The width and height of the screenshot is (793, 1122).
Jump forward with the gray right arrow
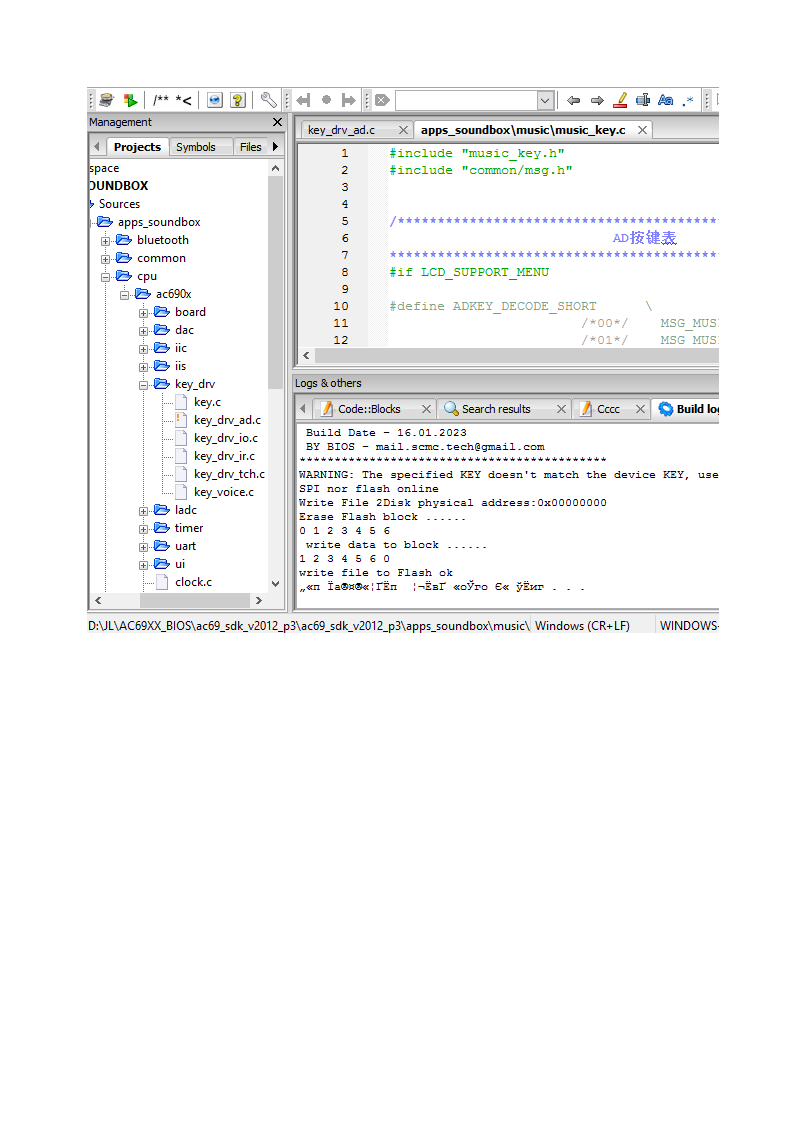pyautogui.click(x=349, y=100)
